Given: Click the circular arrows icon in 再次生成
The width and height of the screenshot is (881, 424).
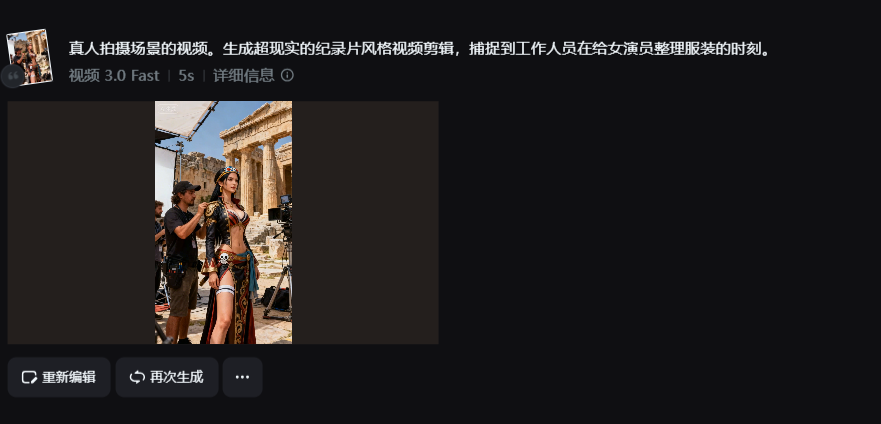Looking at the screenshot, I should click(137, 377).
